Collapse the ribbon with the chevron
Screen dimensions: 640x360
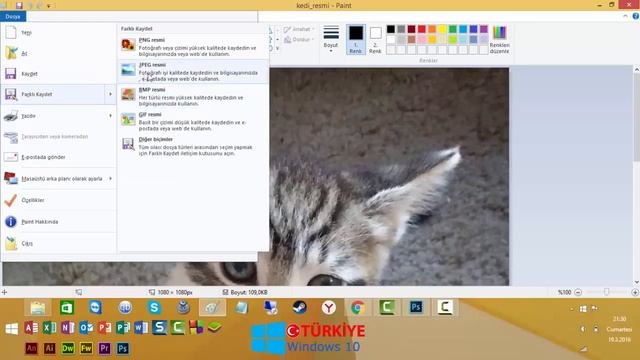pos(625,16)
